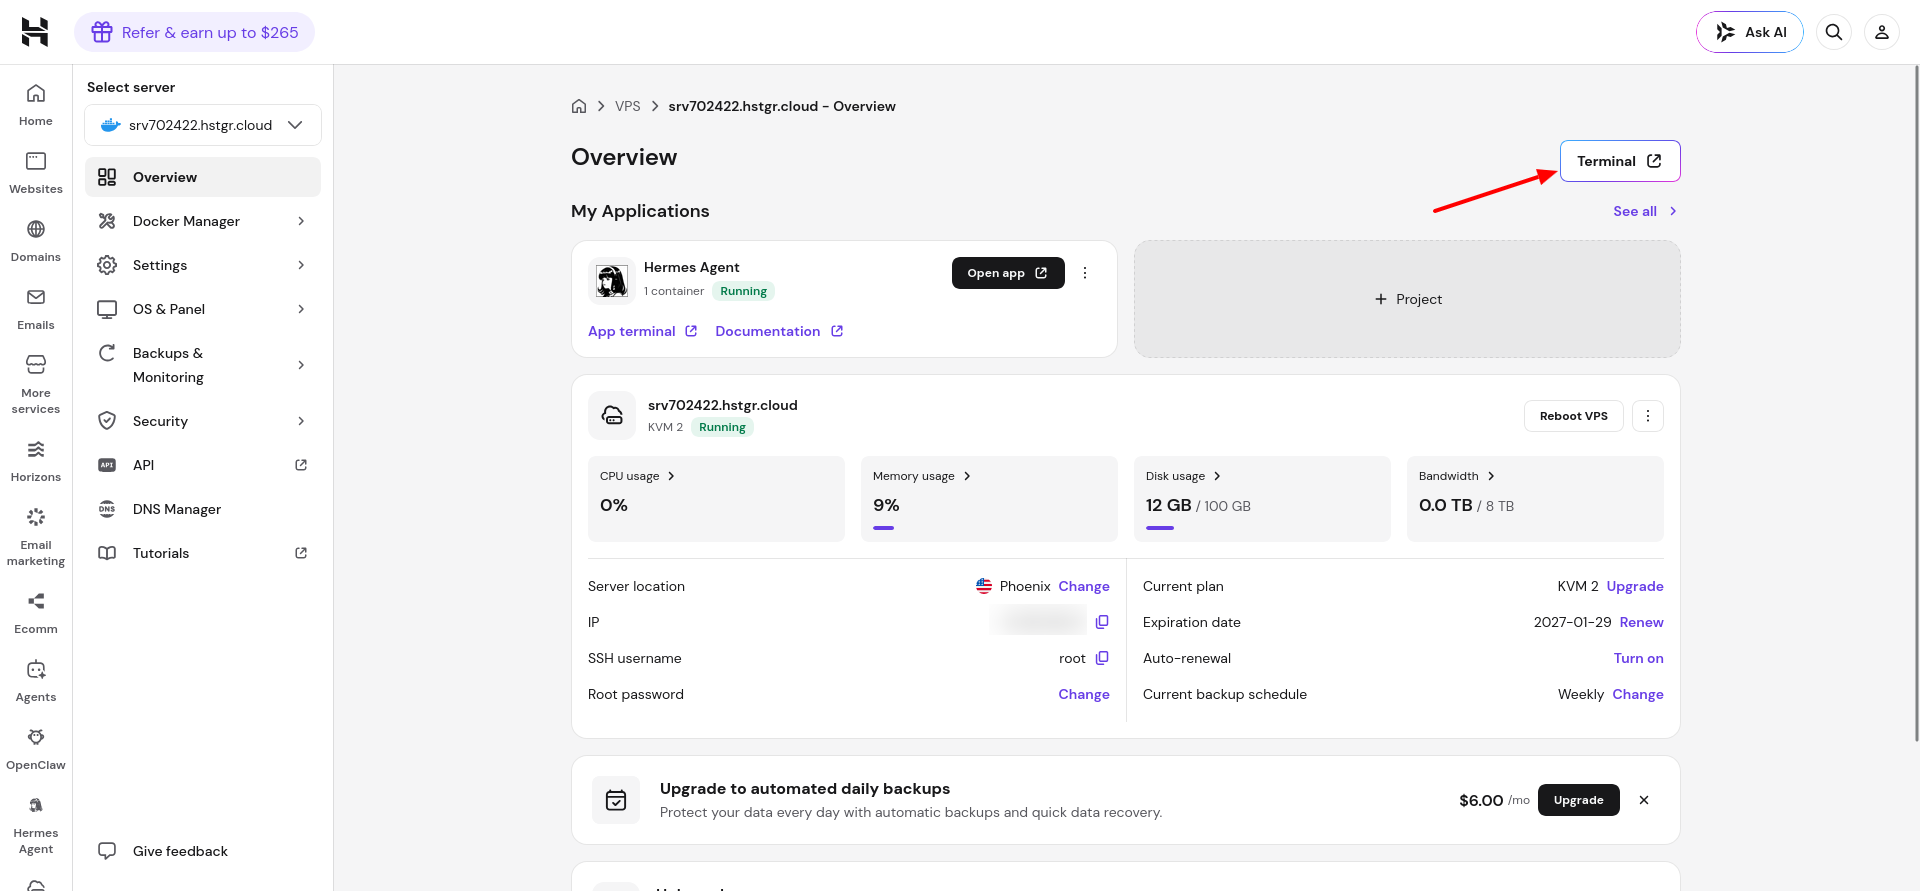Click Renew expiration date link
The height and width of the screenshot is (891, 1920).
(1642, 622)
